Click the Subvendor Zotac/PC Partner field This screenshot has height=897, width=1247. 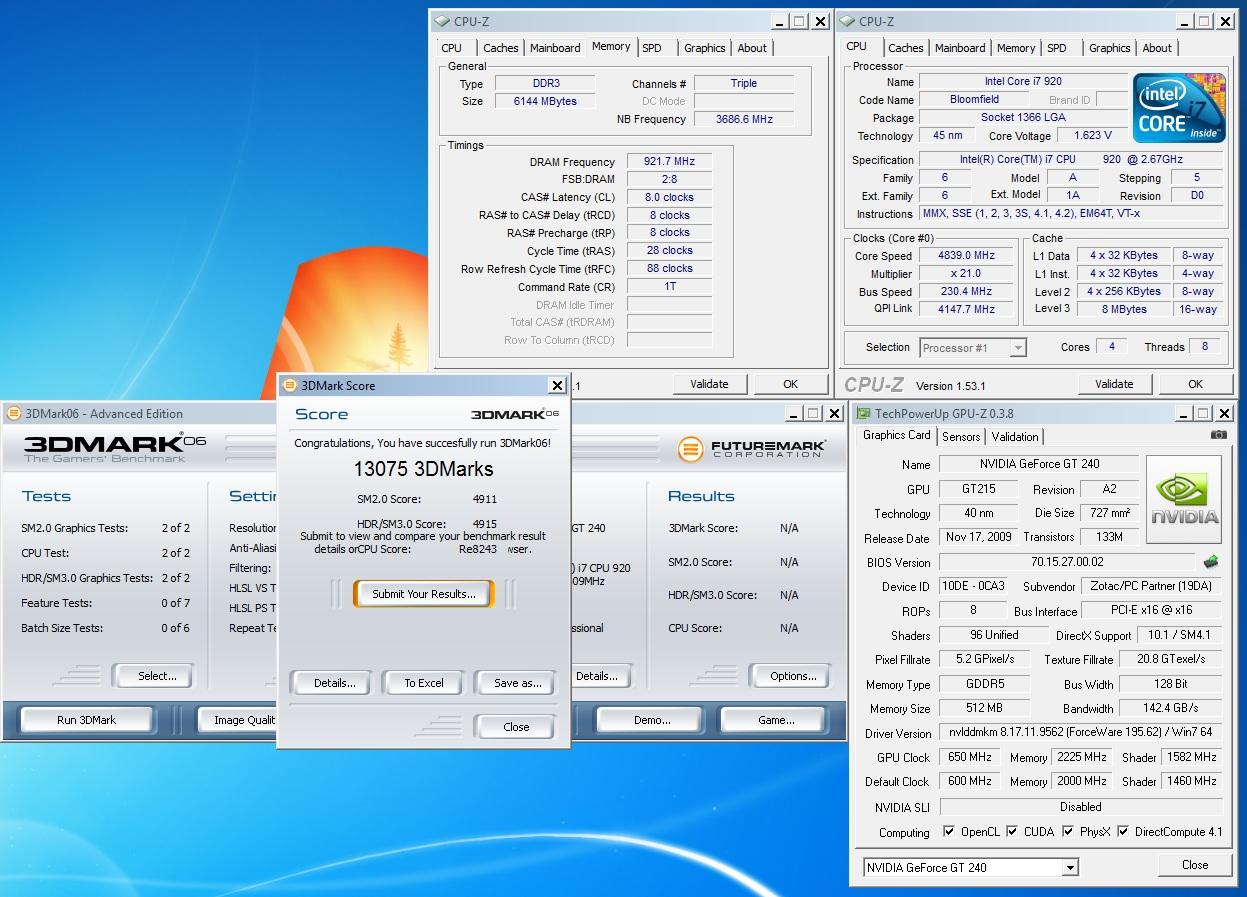[x=1151, y=586]
